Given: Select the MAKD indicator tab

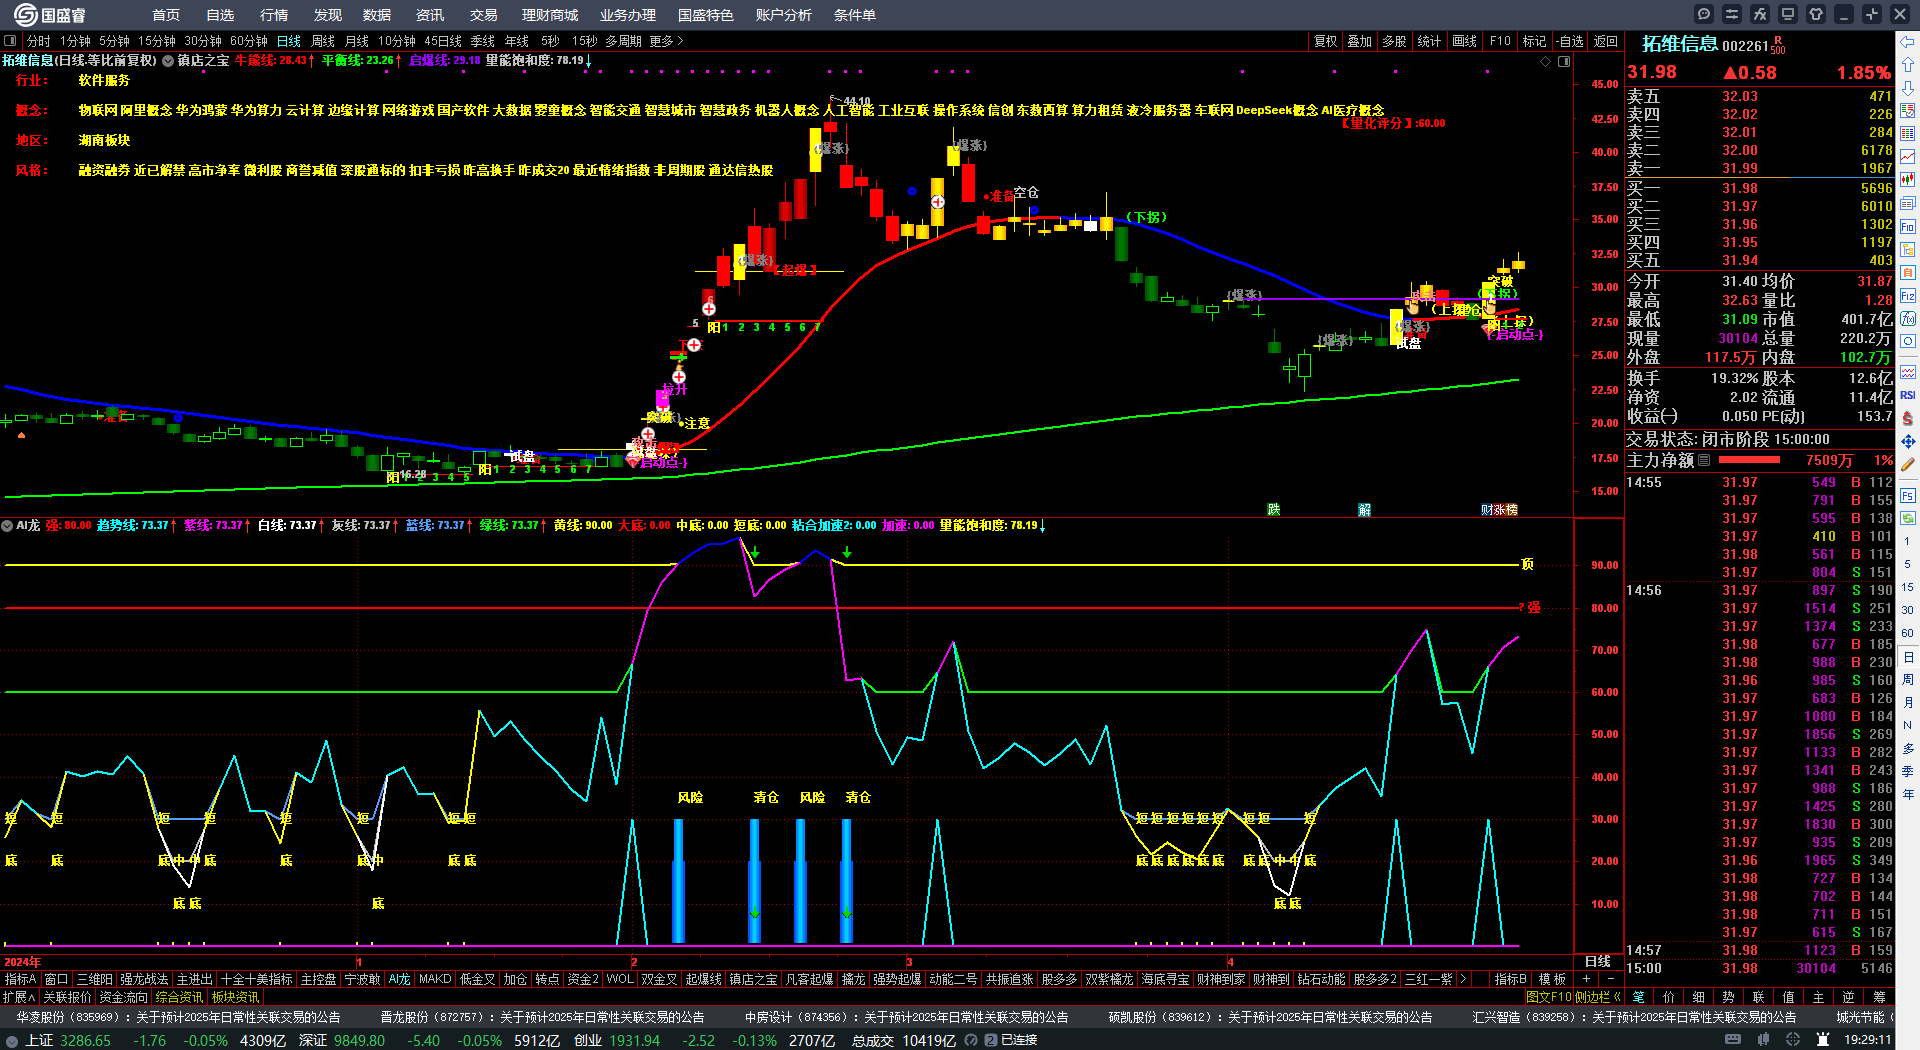Looking at the screenshot, I should point(435,979).
